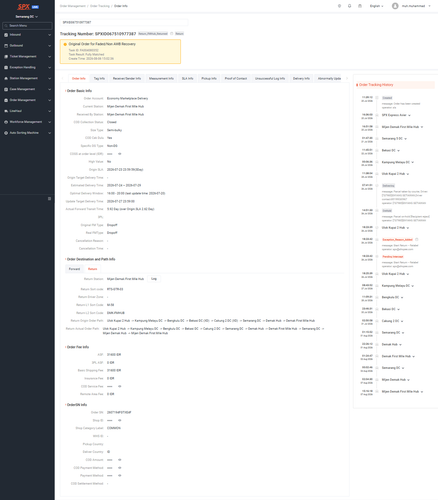
Task: Click the Search Menu input field
Action: [27, 26]
